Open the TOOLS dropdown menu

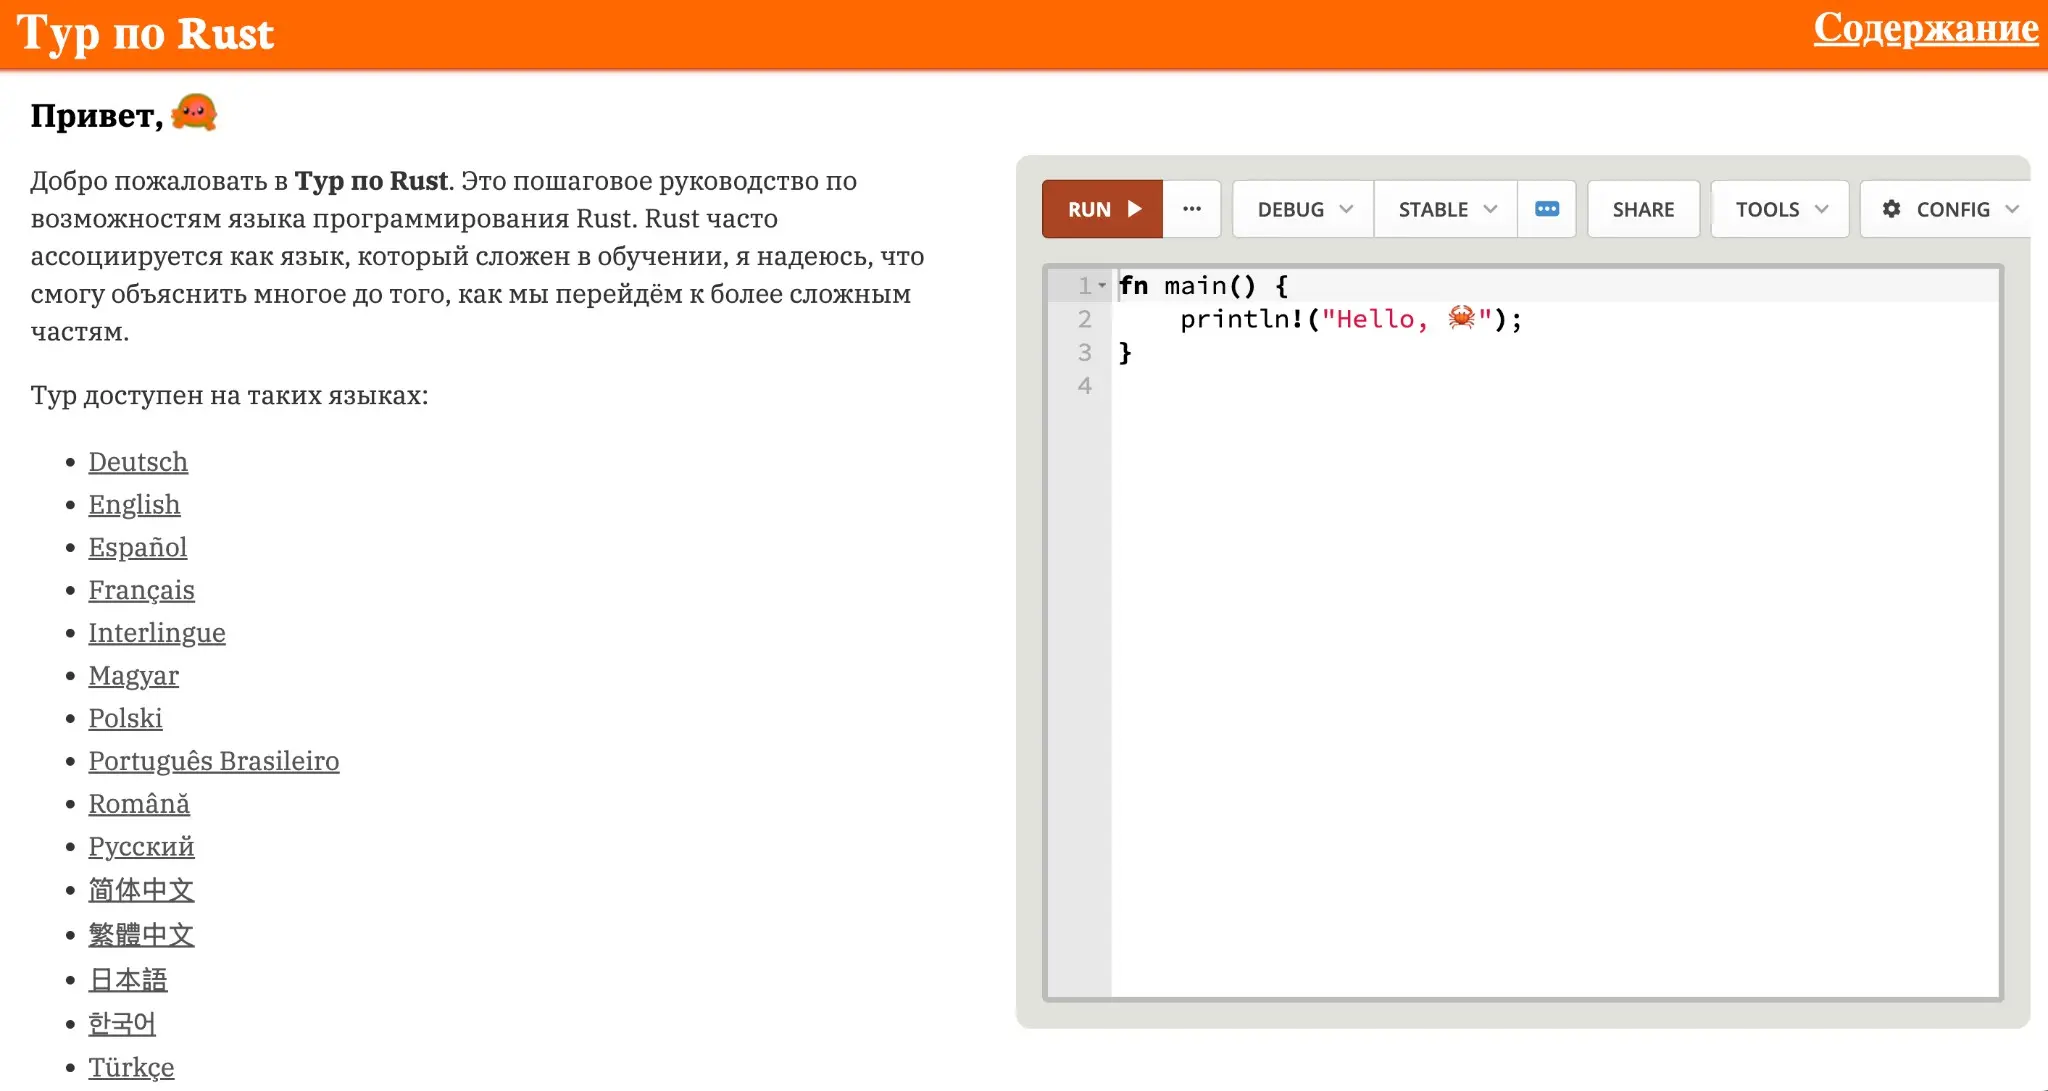[1780, 209]
